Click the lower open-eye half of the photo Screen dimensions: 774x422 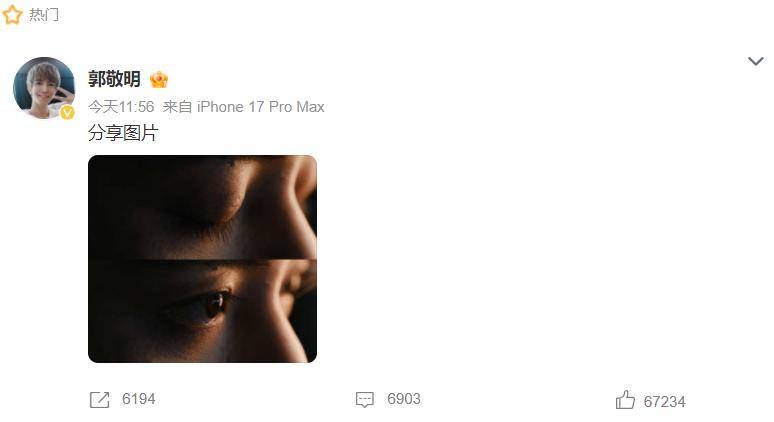202,311
